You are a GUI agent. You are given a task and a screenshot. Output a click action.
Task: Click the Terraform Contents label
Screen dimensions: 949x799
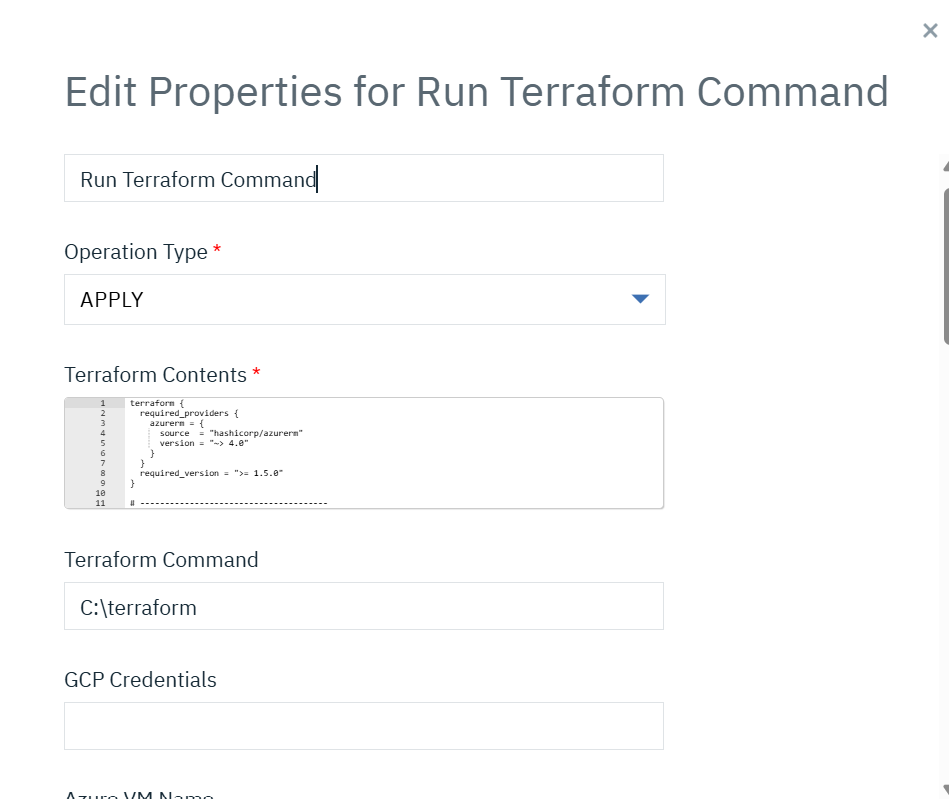pos(155,375)
